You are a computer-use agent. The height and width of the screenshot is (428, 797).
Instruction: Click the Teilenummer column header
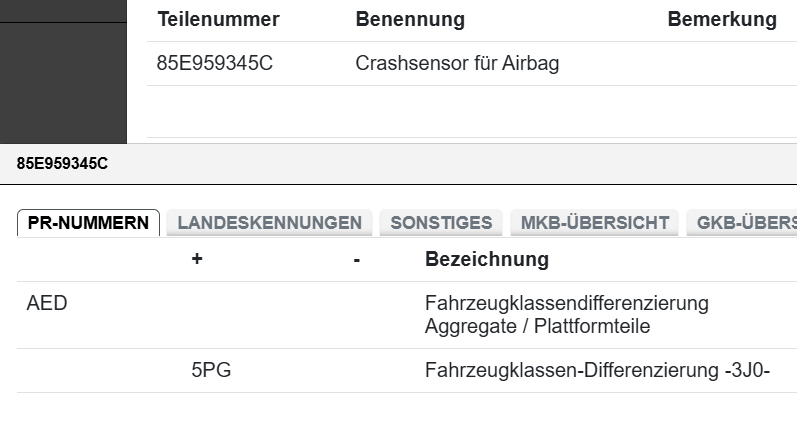click(218, 20)
